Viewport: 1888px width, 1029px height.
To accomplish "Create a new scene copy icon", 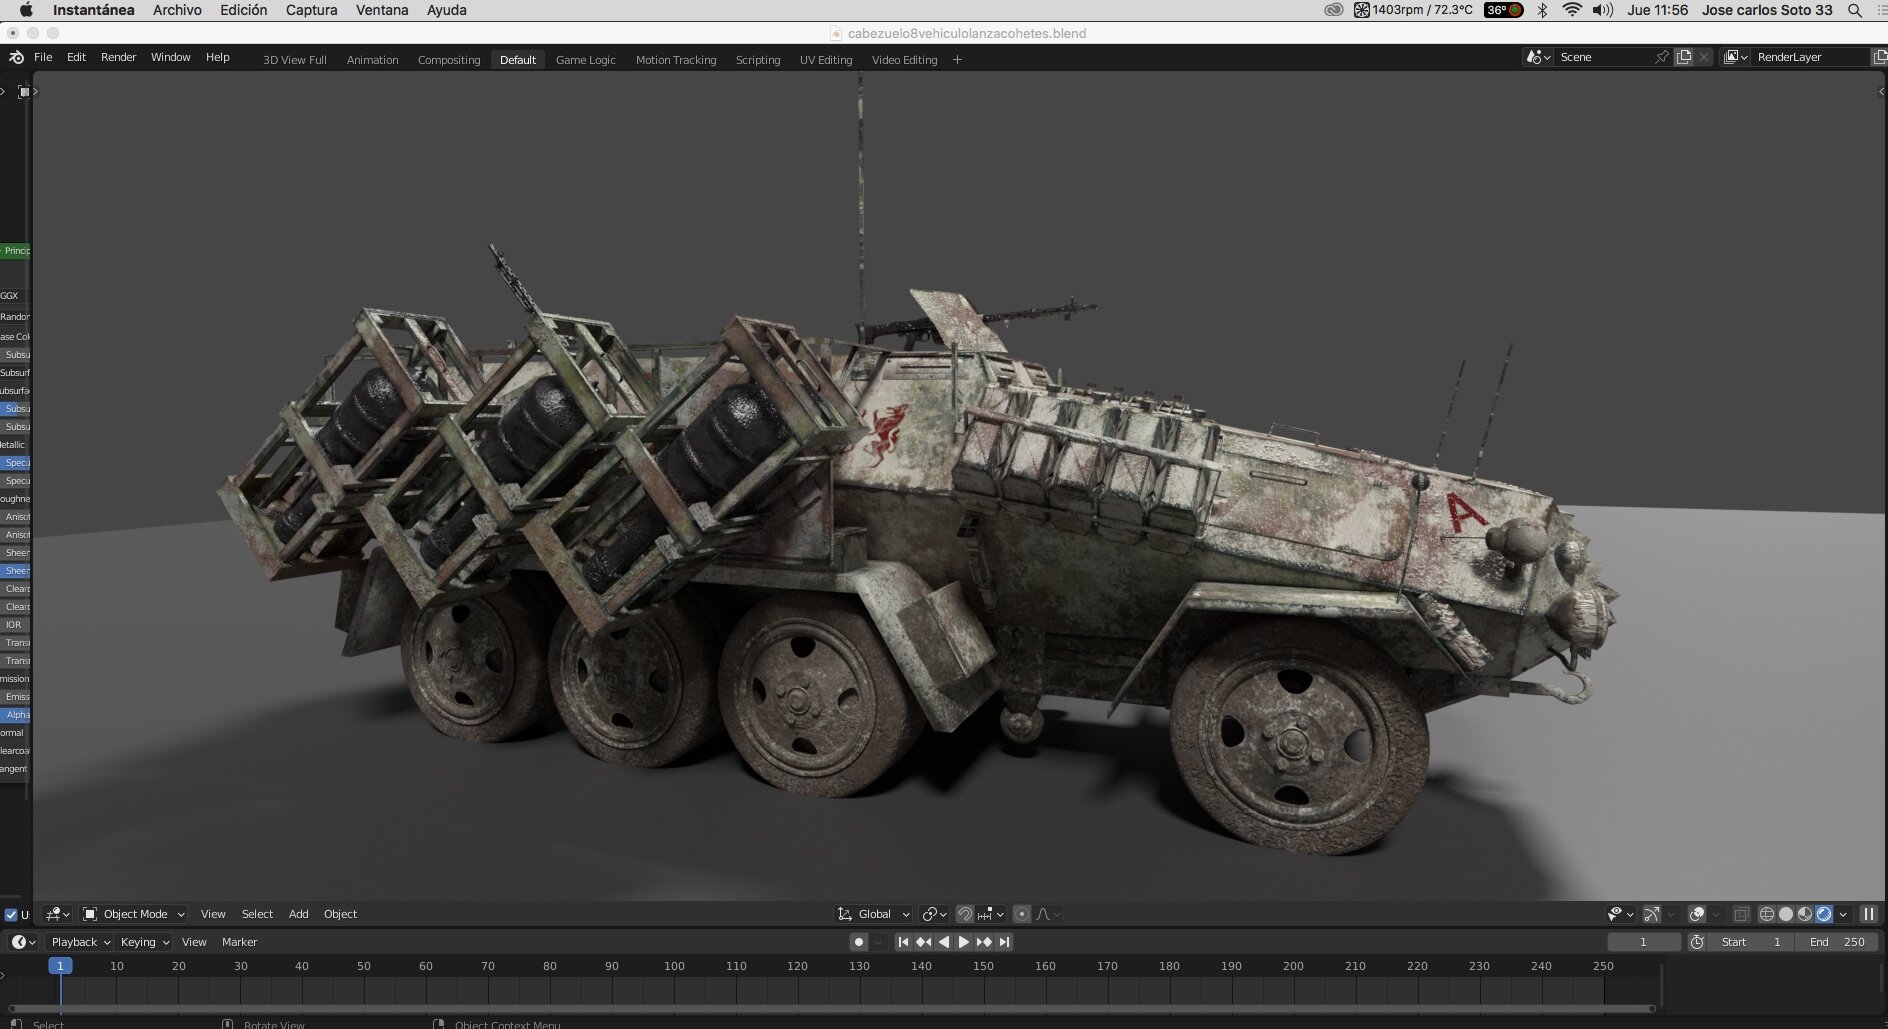I will (x=1684, y=57).
